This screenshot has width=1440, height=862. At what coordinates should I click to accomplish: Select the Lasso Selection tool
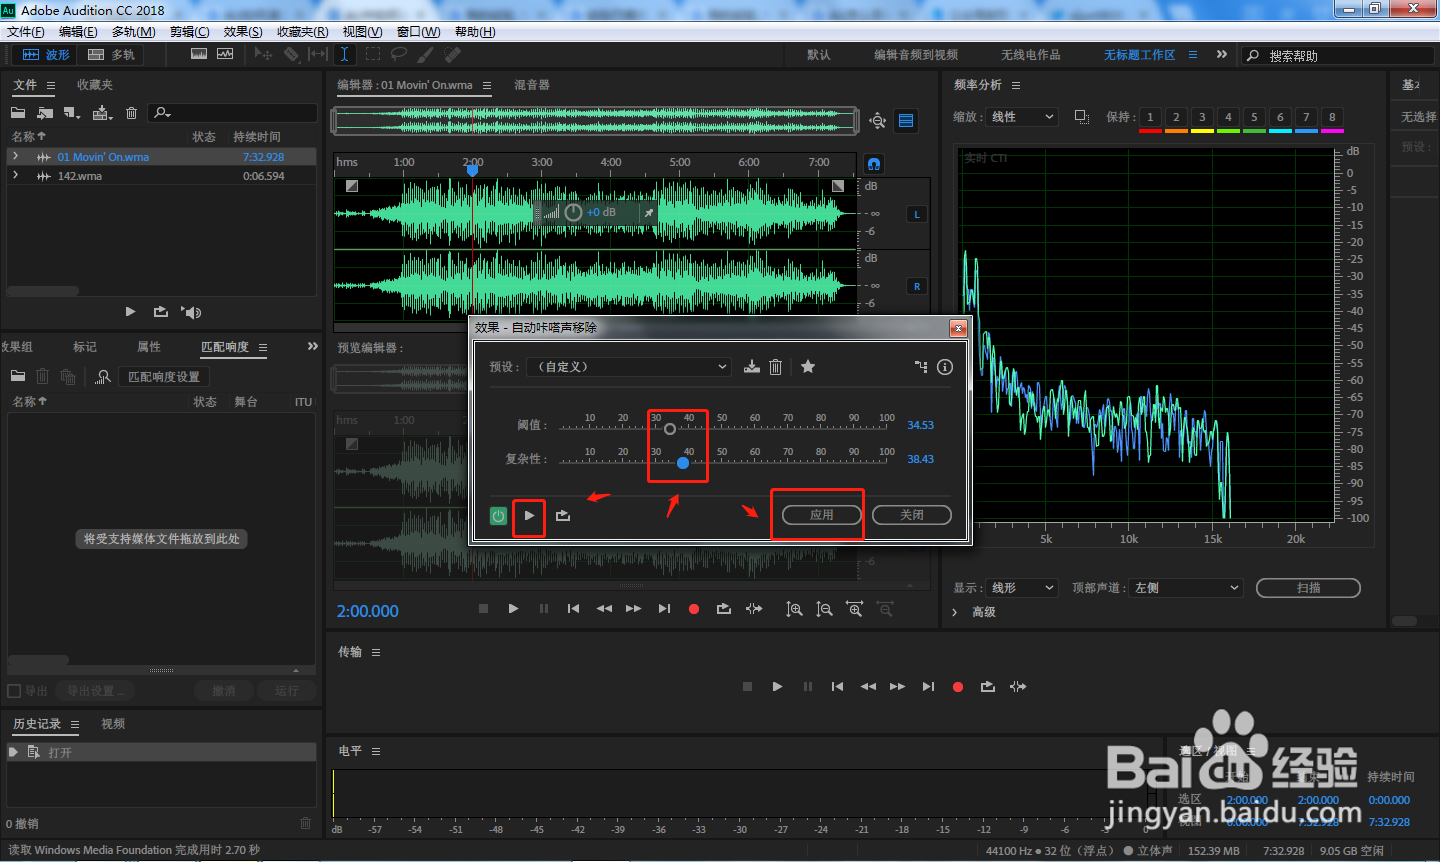tap(399, 54)
